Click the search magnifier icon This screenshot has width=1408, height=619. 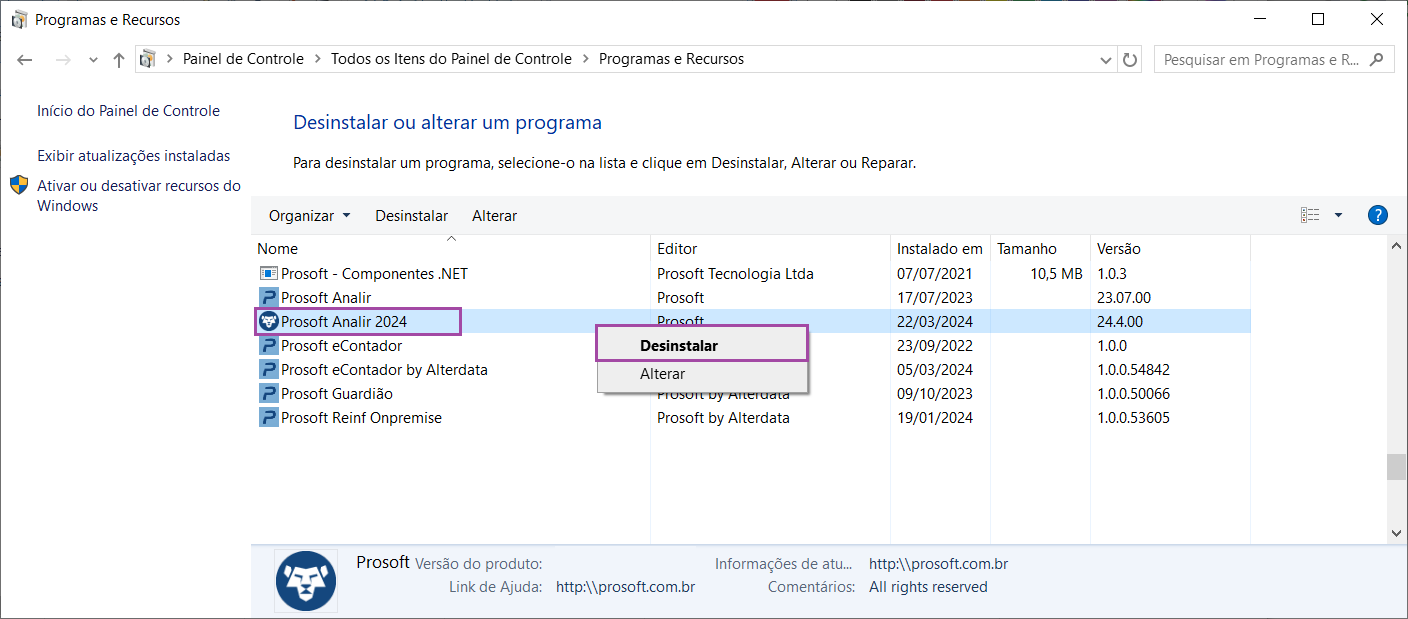1377,60
